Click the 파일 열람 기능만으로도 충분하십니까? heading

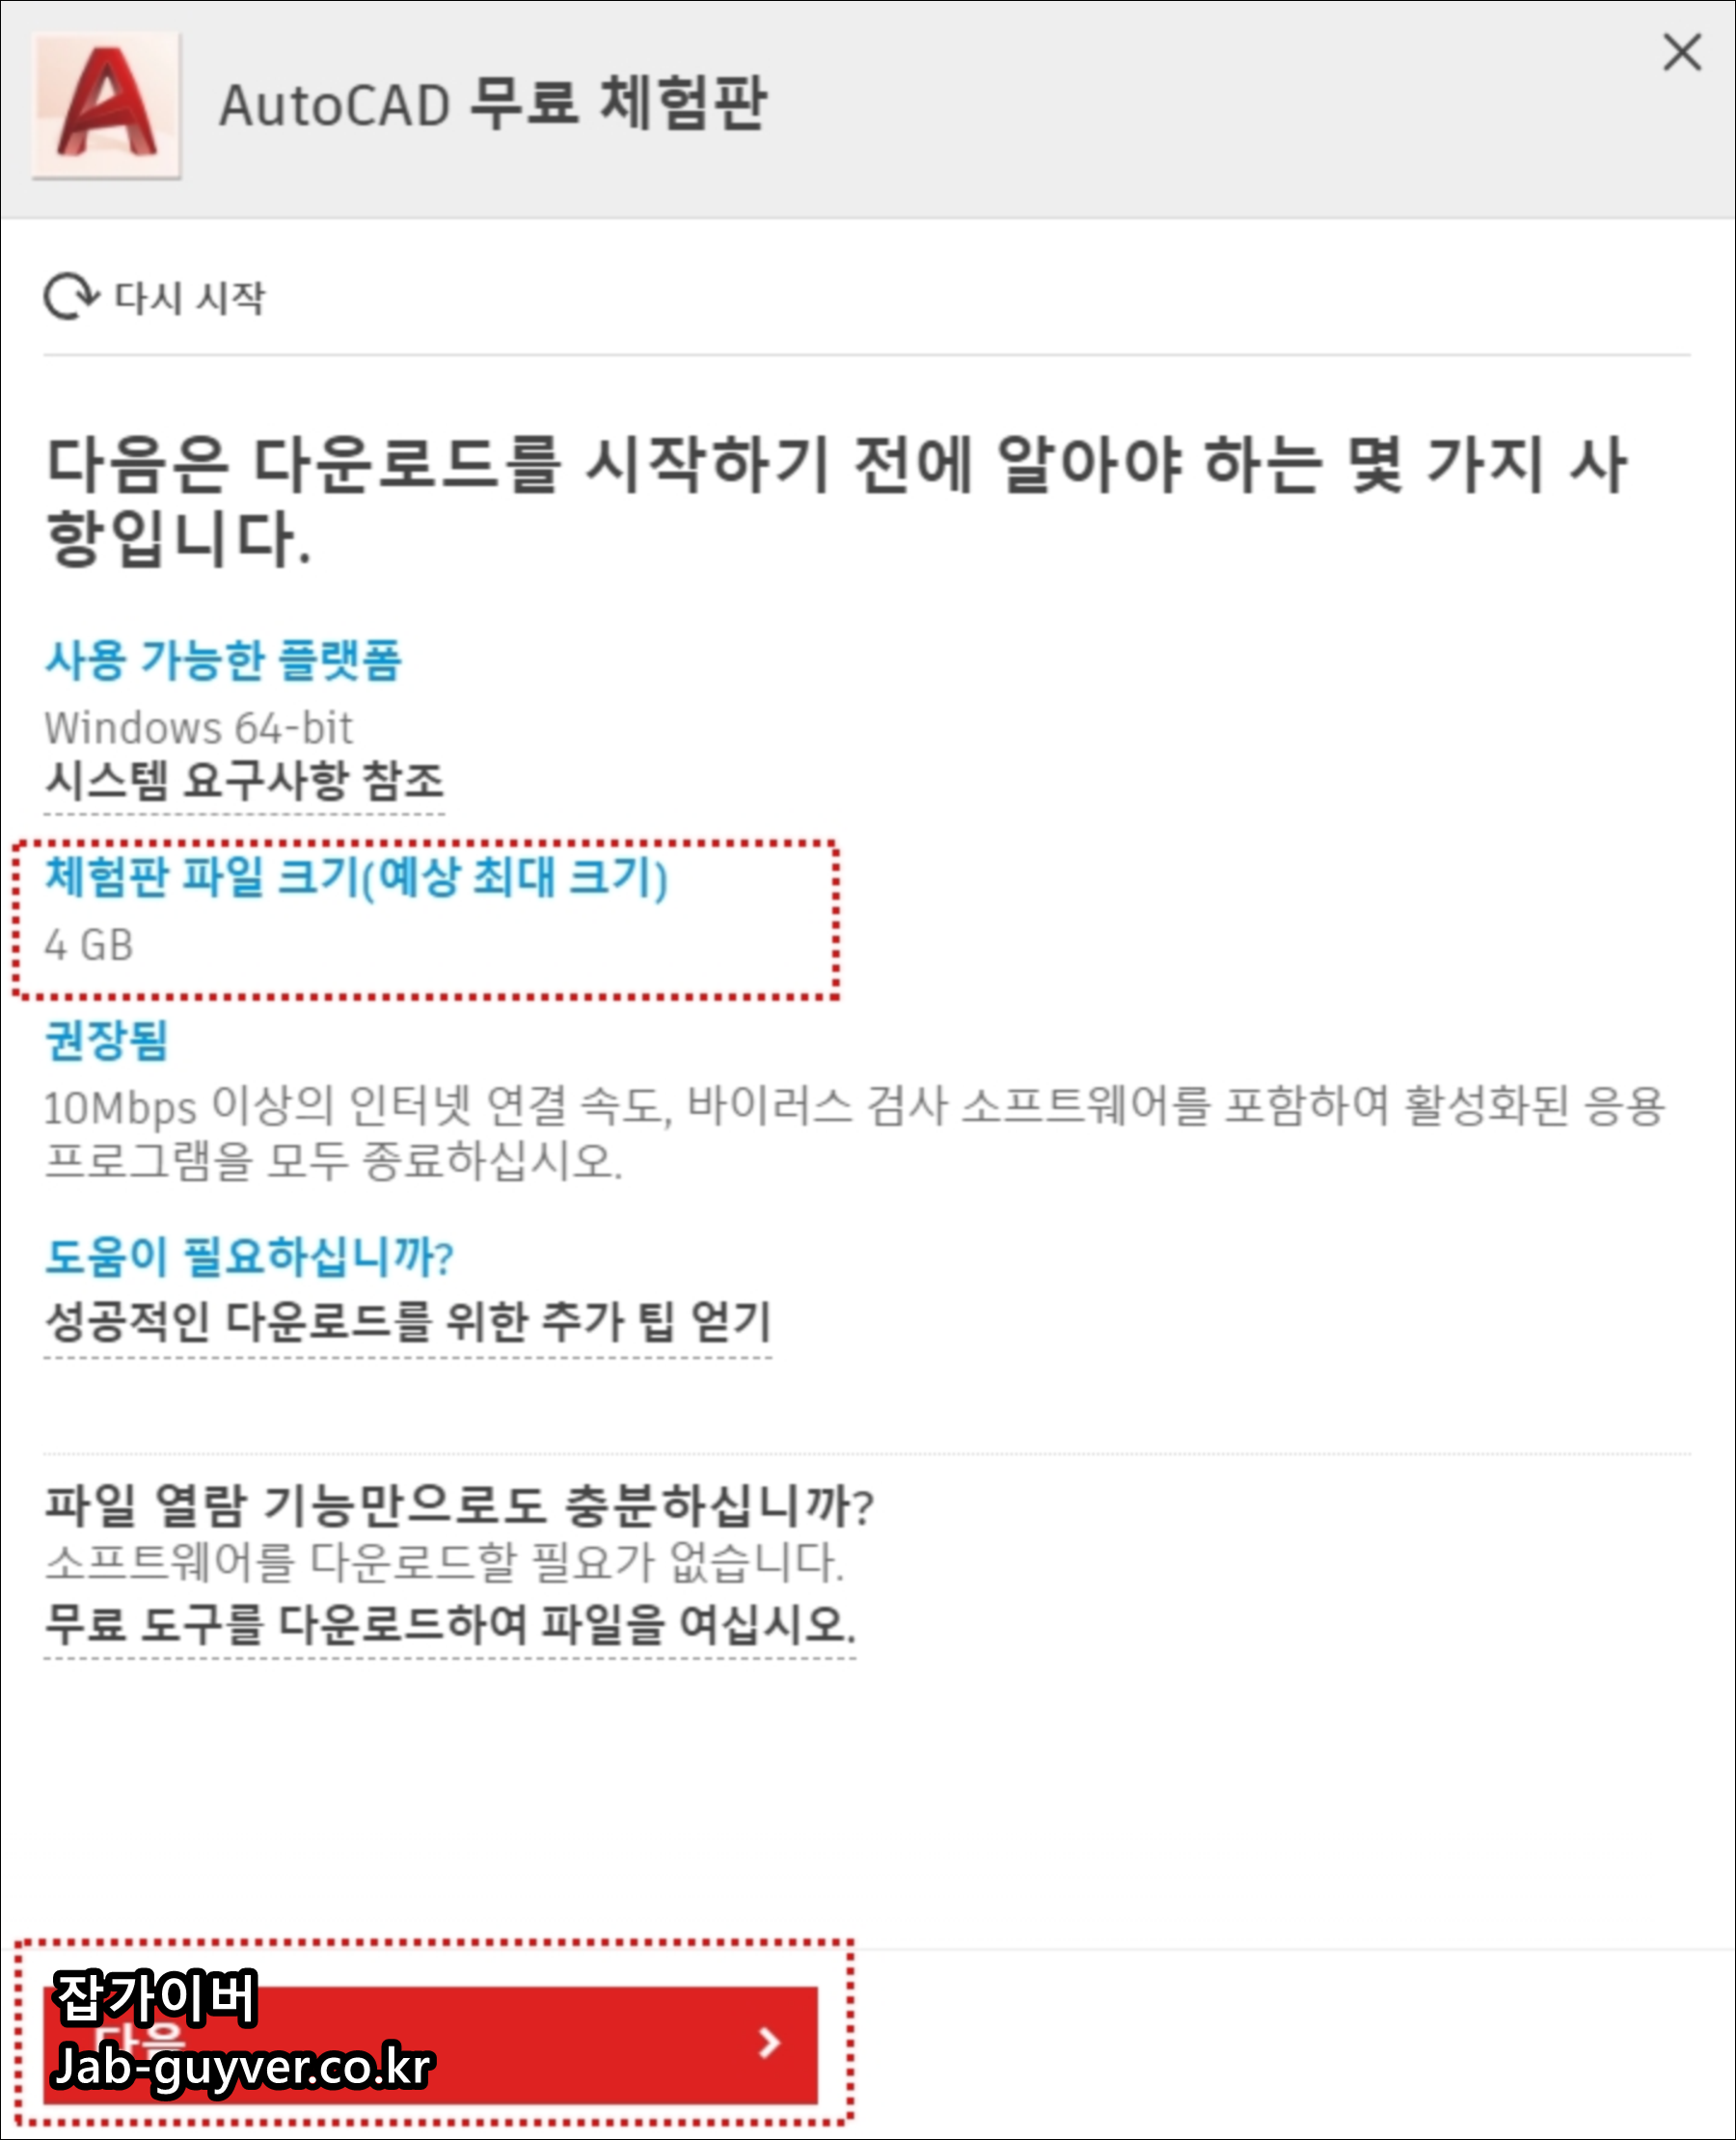[460, 1505]
